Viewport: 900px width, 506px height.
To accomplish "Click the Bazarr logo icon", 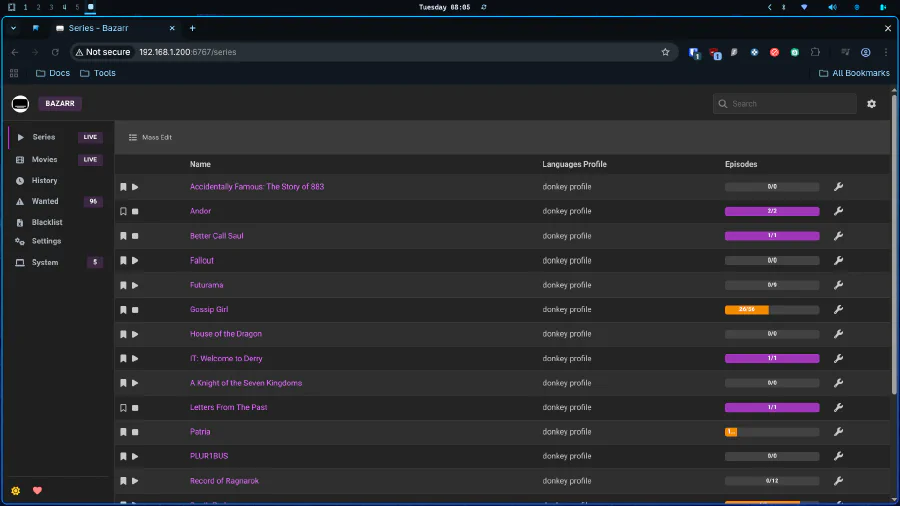I will (x=20, y=104).
